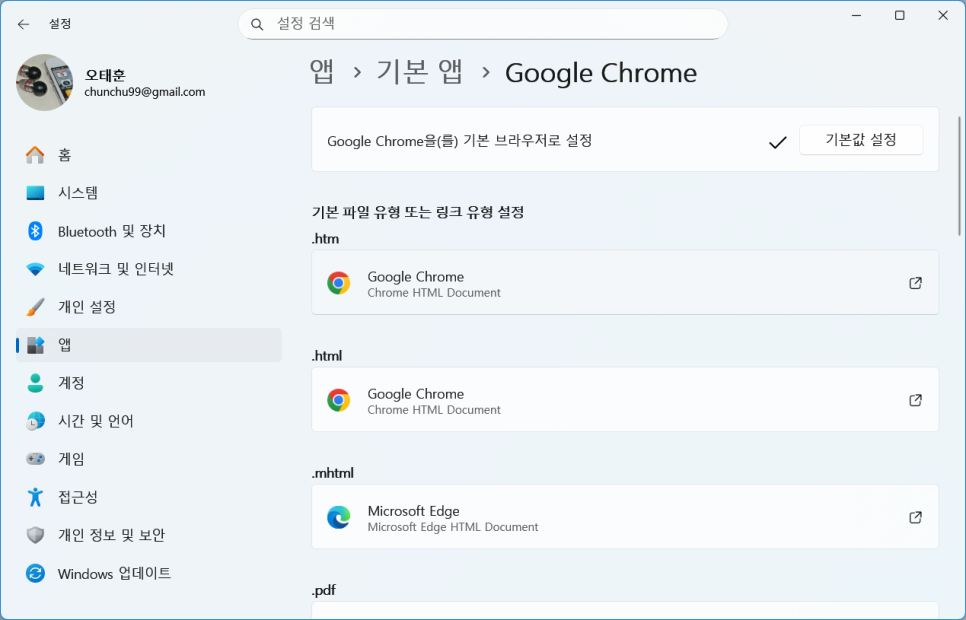This screenshot has height=620, width=966.
Task: Open the 오태훈 profile picture
Action: [x=44, y=83]
